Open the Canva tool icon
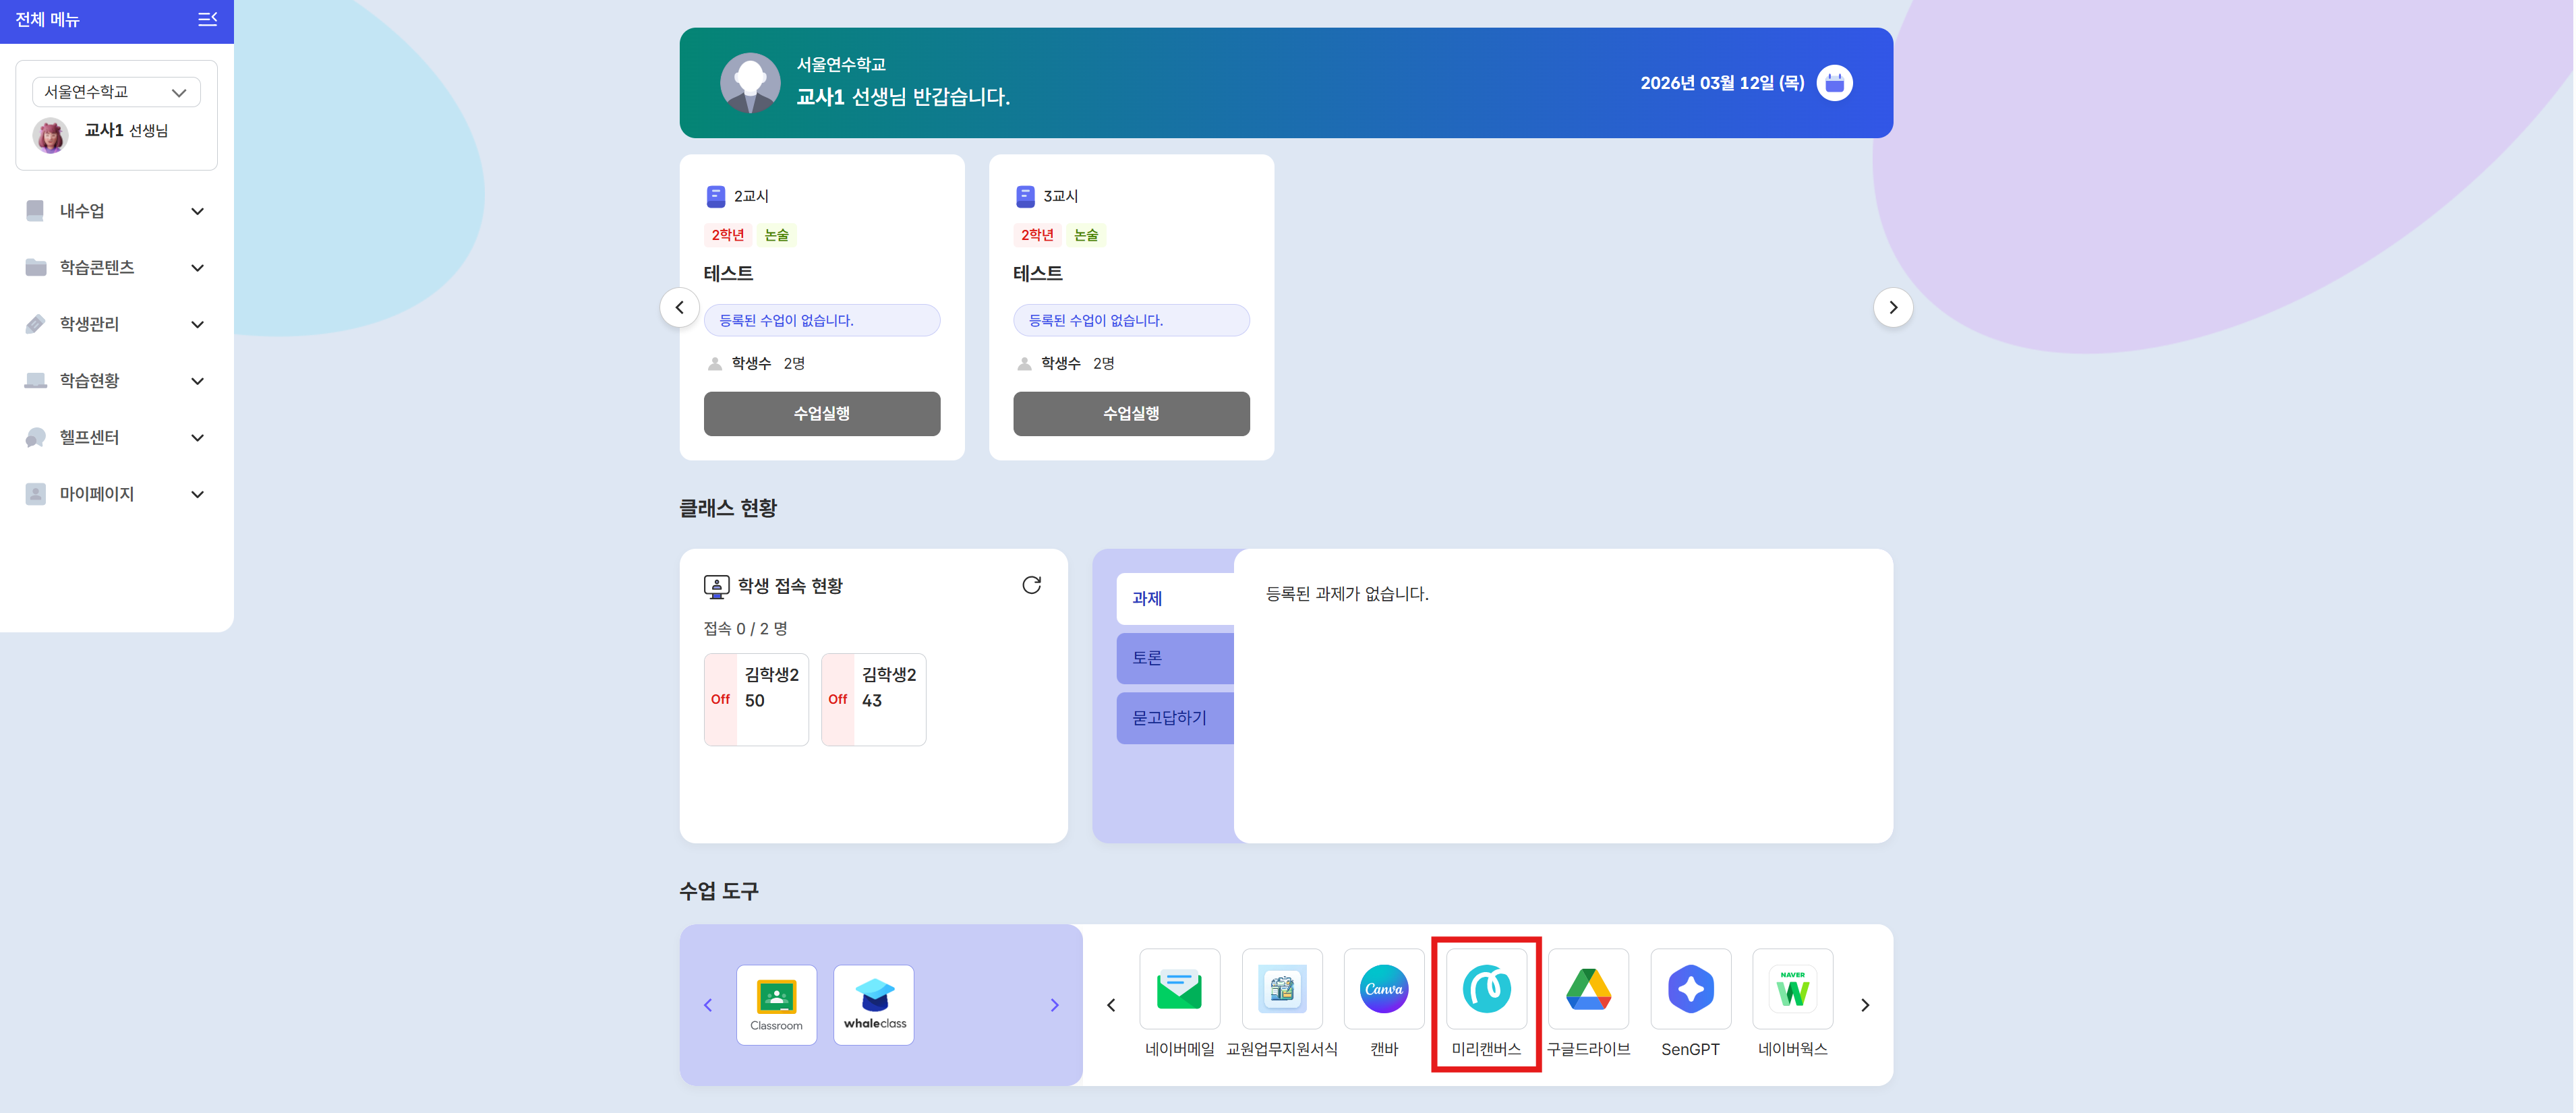 (1383, 989)
